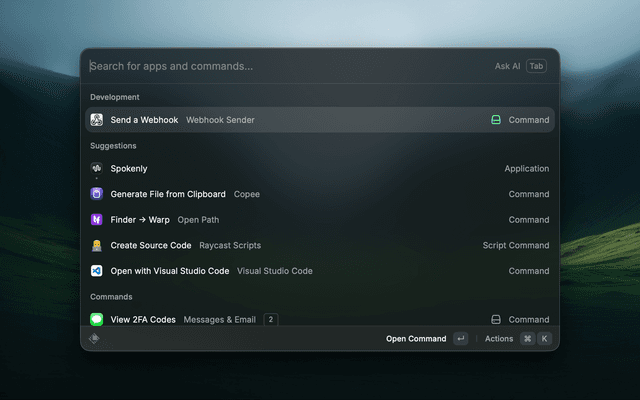Click the command key symbol badge
This screenshot has width=640, height=400.
click(528, 338)
